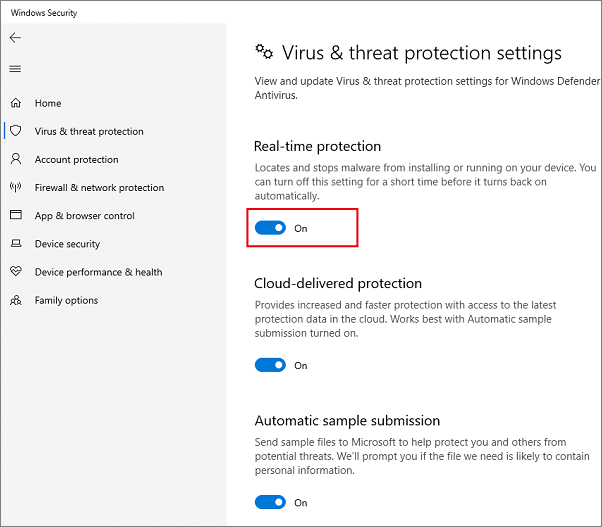This screenshot has height=527, width=602.
Task: Click the Device security laptop icon
Action: 16,243
